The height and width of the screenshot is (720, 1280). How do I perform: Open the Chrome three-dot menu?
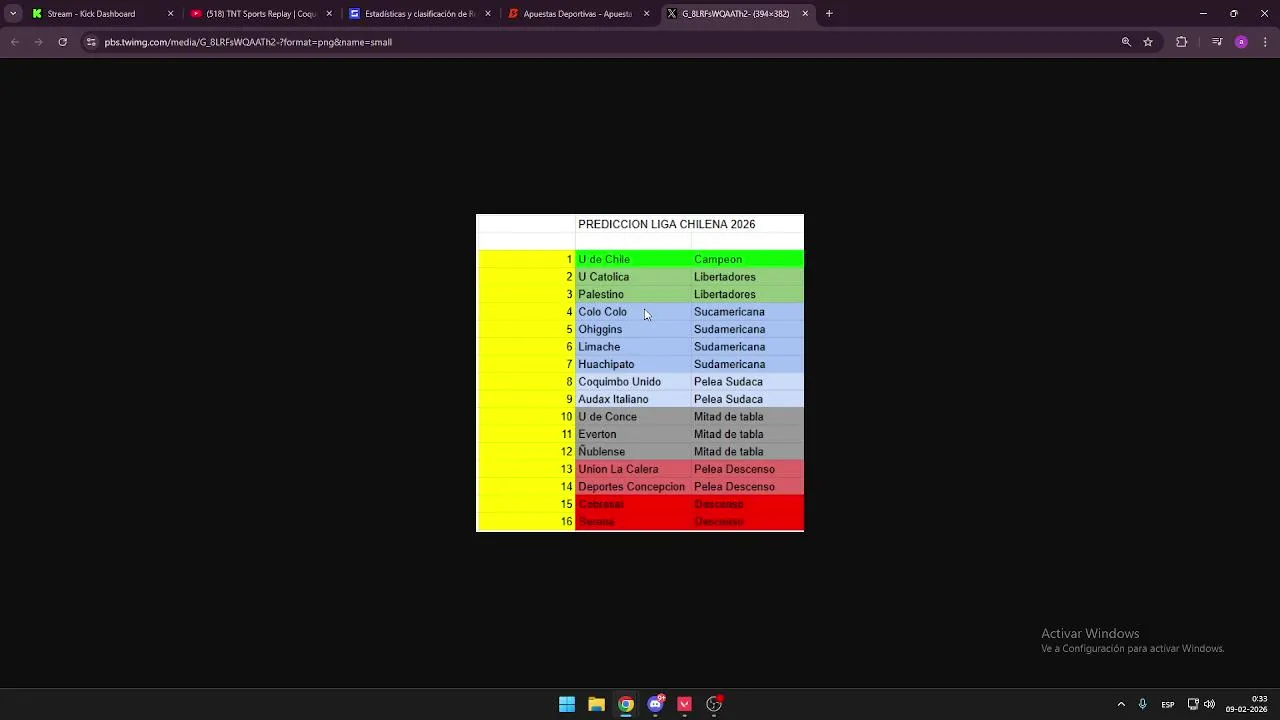(x=1265, y=42)
